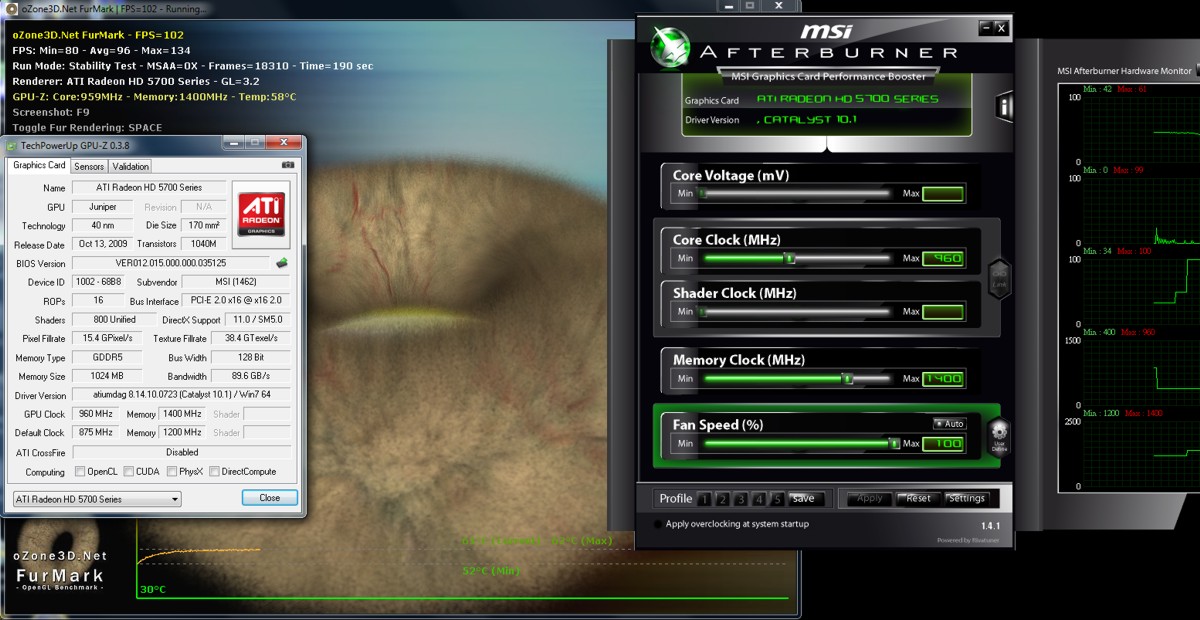
Task: Click the Shader Clock slider handle
Action: (703, 312)
